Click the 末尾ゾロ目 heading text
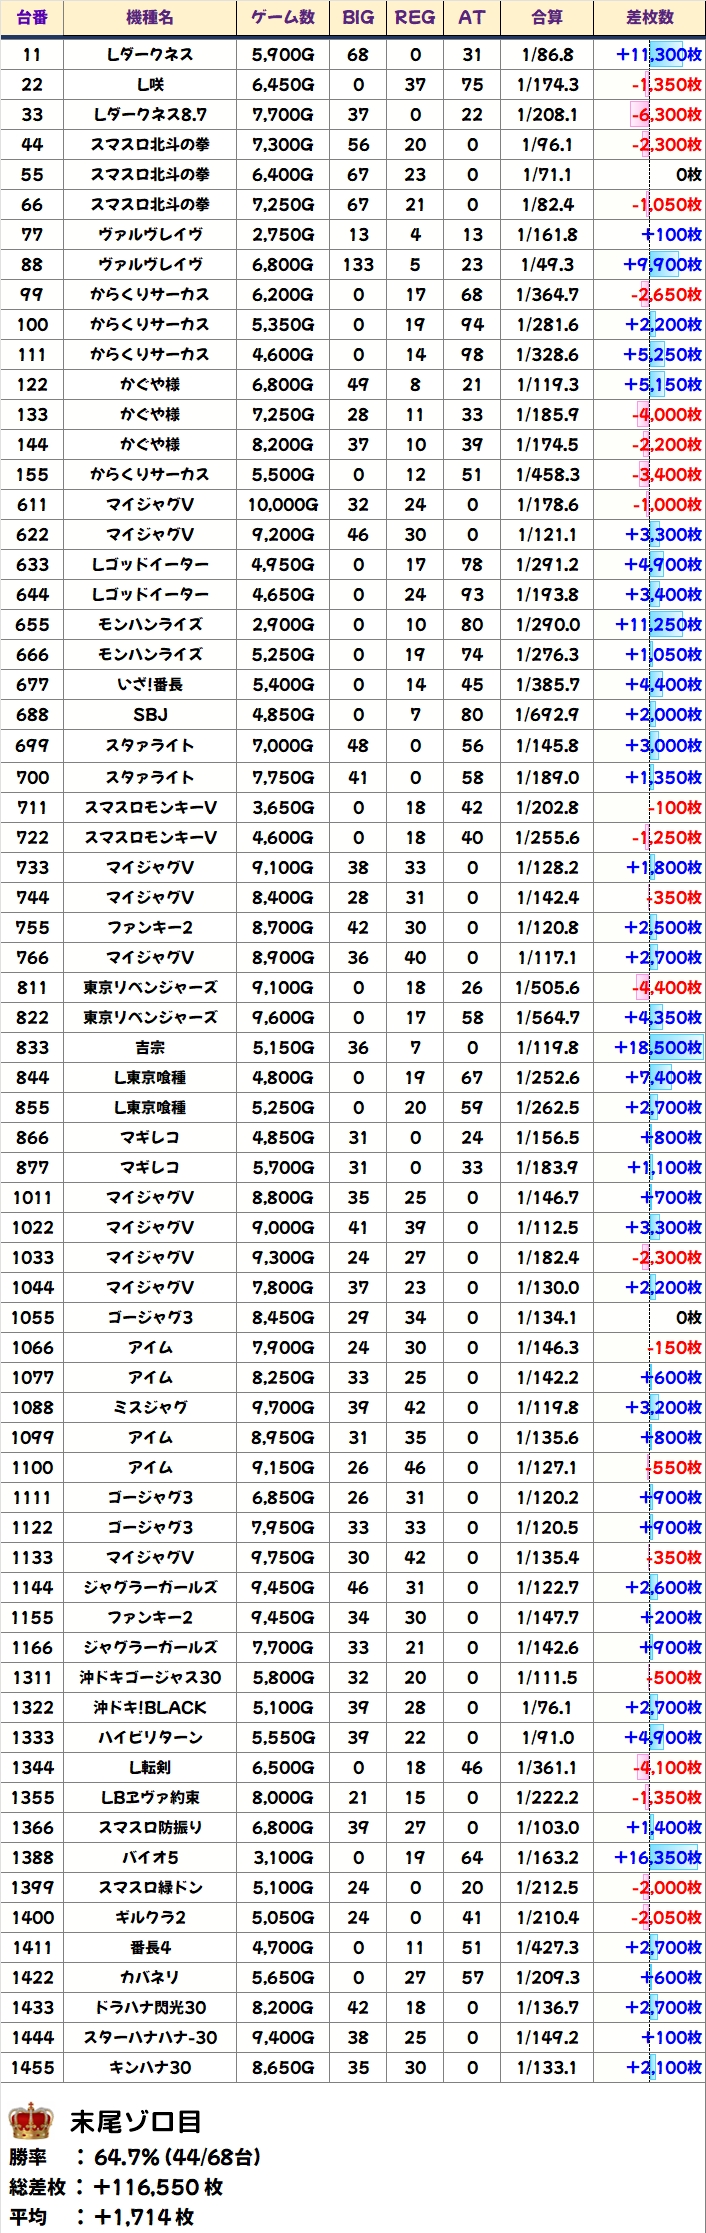 click(136, 2121)
